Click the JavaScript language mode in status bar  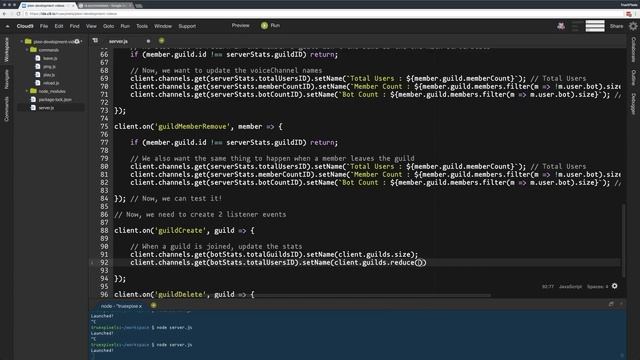pos(570,287)
